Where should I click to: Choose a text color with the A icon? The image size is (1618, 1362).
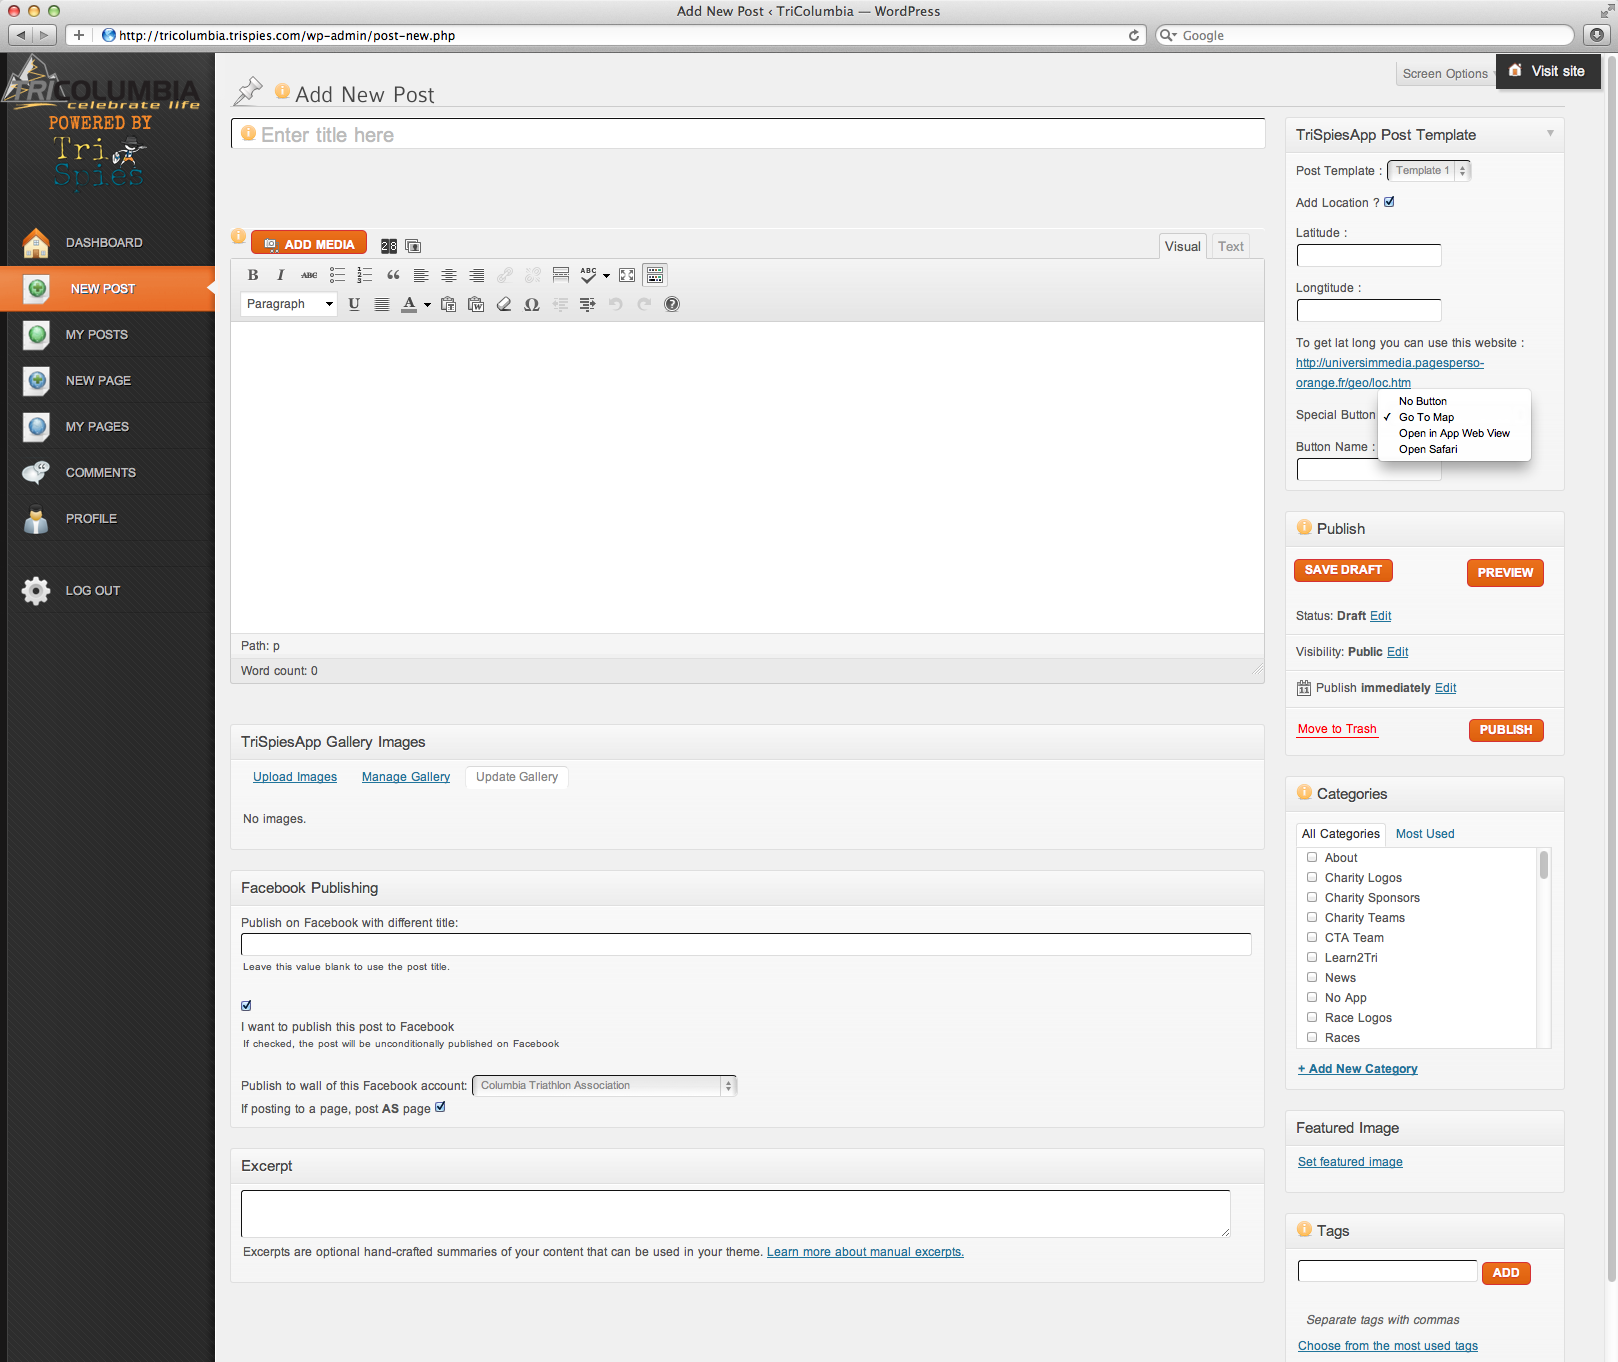[x=409, y=304]
